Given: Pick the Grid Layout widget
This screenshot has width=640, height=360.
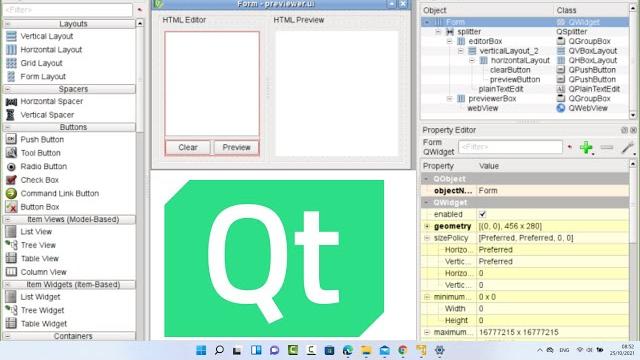Looking at the screenshot, I should 41,63.
